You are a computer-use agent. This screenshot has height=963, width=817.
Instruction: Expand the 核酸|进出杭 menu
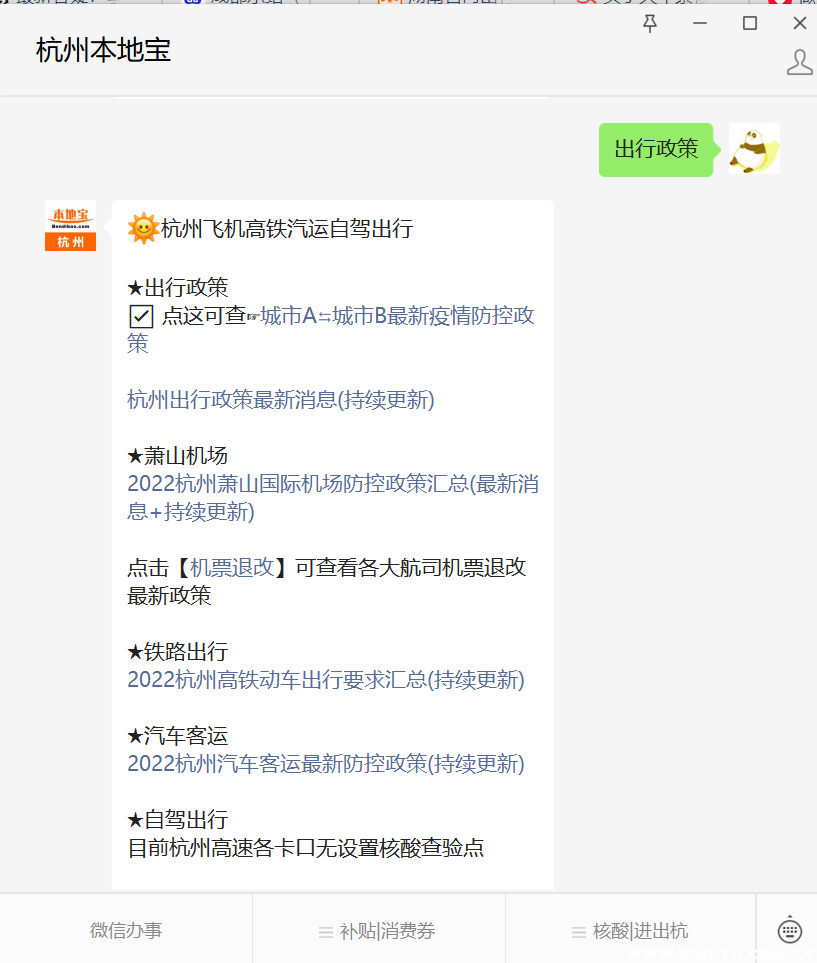(x=630, y=931)
